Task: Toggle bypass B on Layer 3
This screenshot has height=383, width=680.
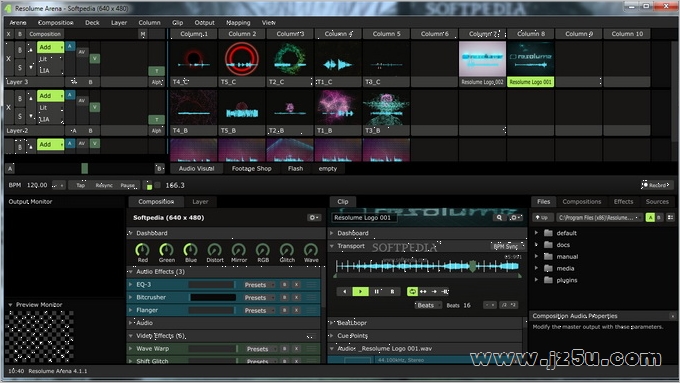Action: (x=20, y=50)
